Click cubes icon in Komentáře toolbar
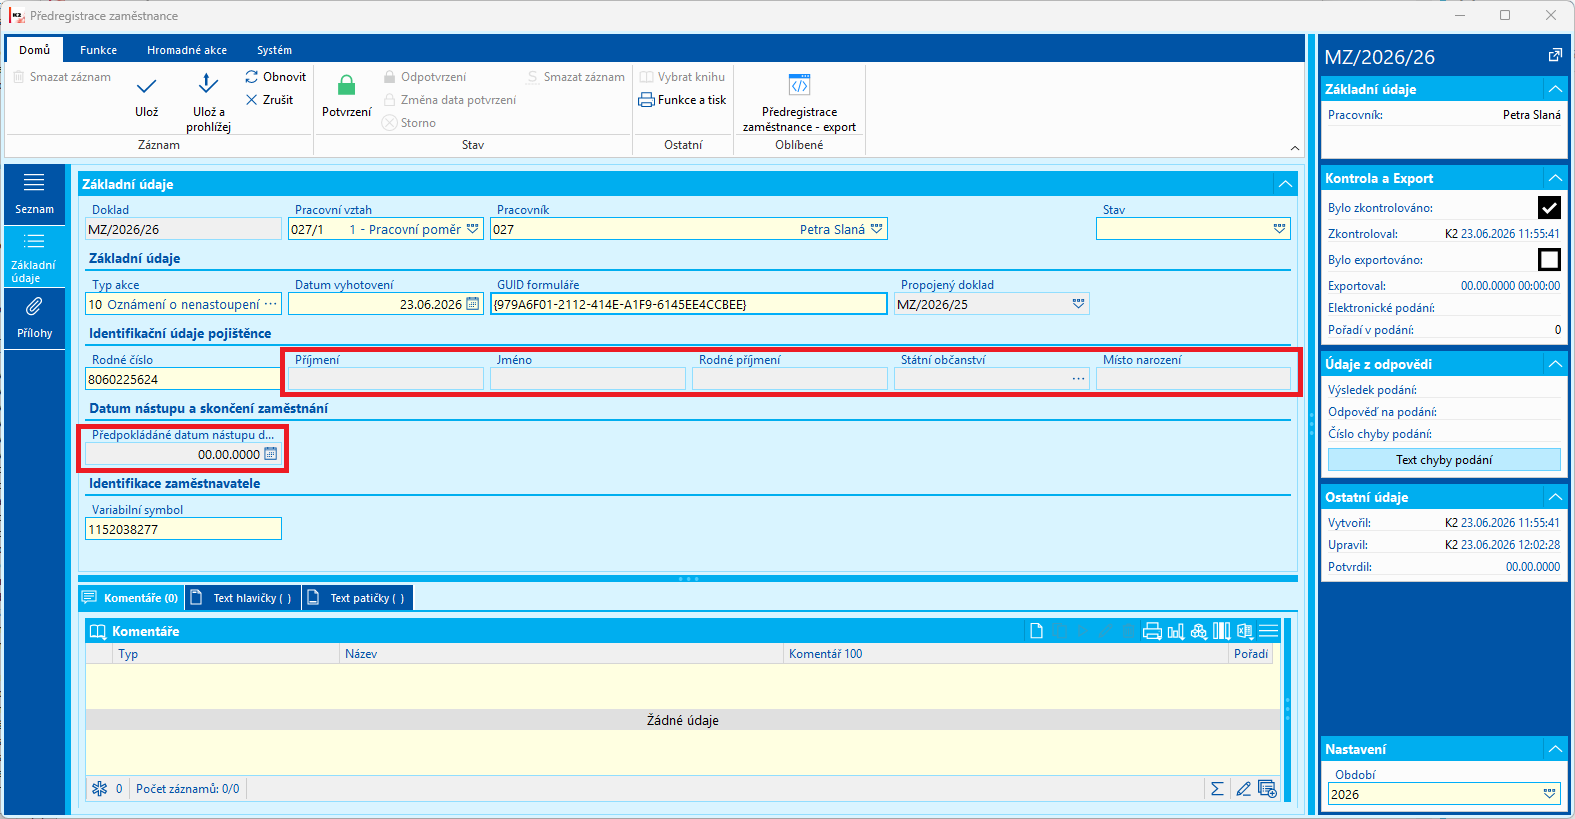 click(1199, 631)
